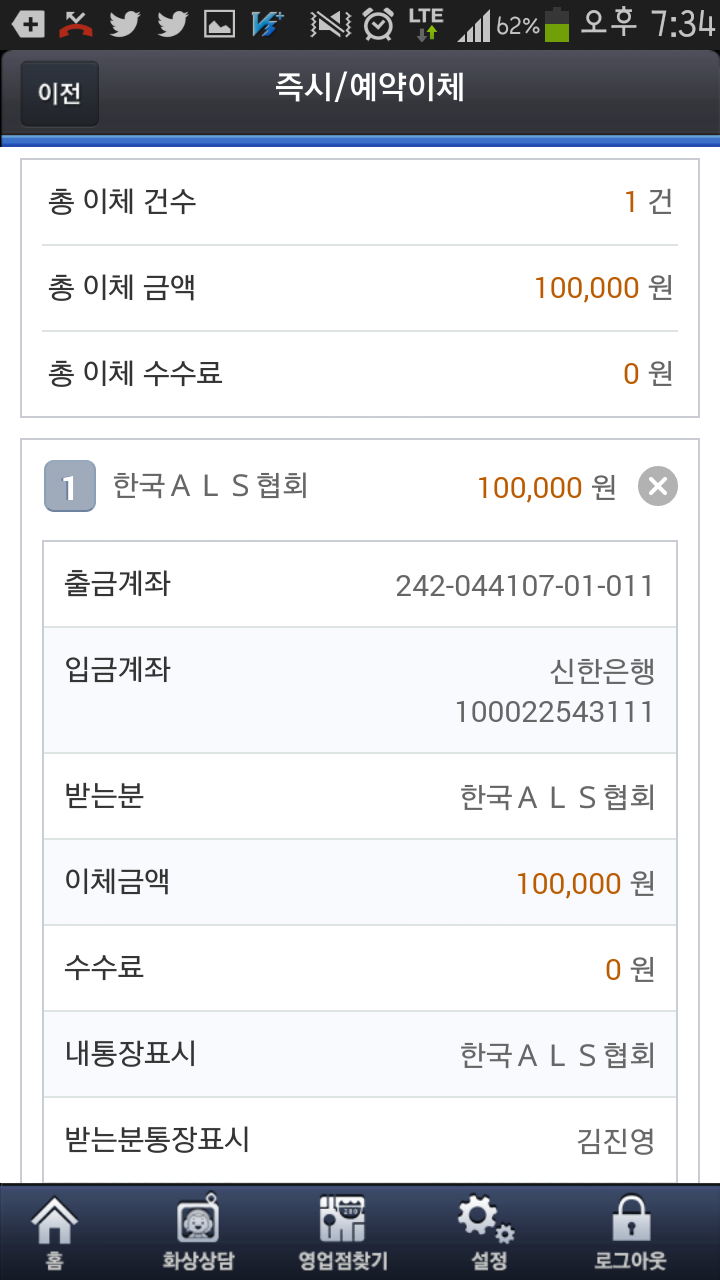The image size is (720, 1280).
Task: Open settings (설정) gear icon
Action: click(488, 1232)
